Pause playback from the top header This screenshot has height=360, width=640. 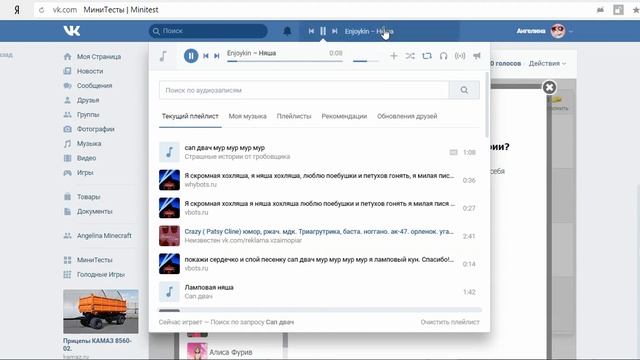click(323, 31)
